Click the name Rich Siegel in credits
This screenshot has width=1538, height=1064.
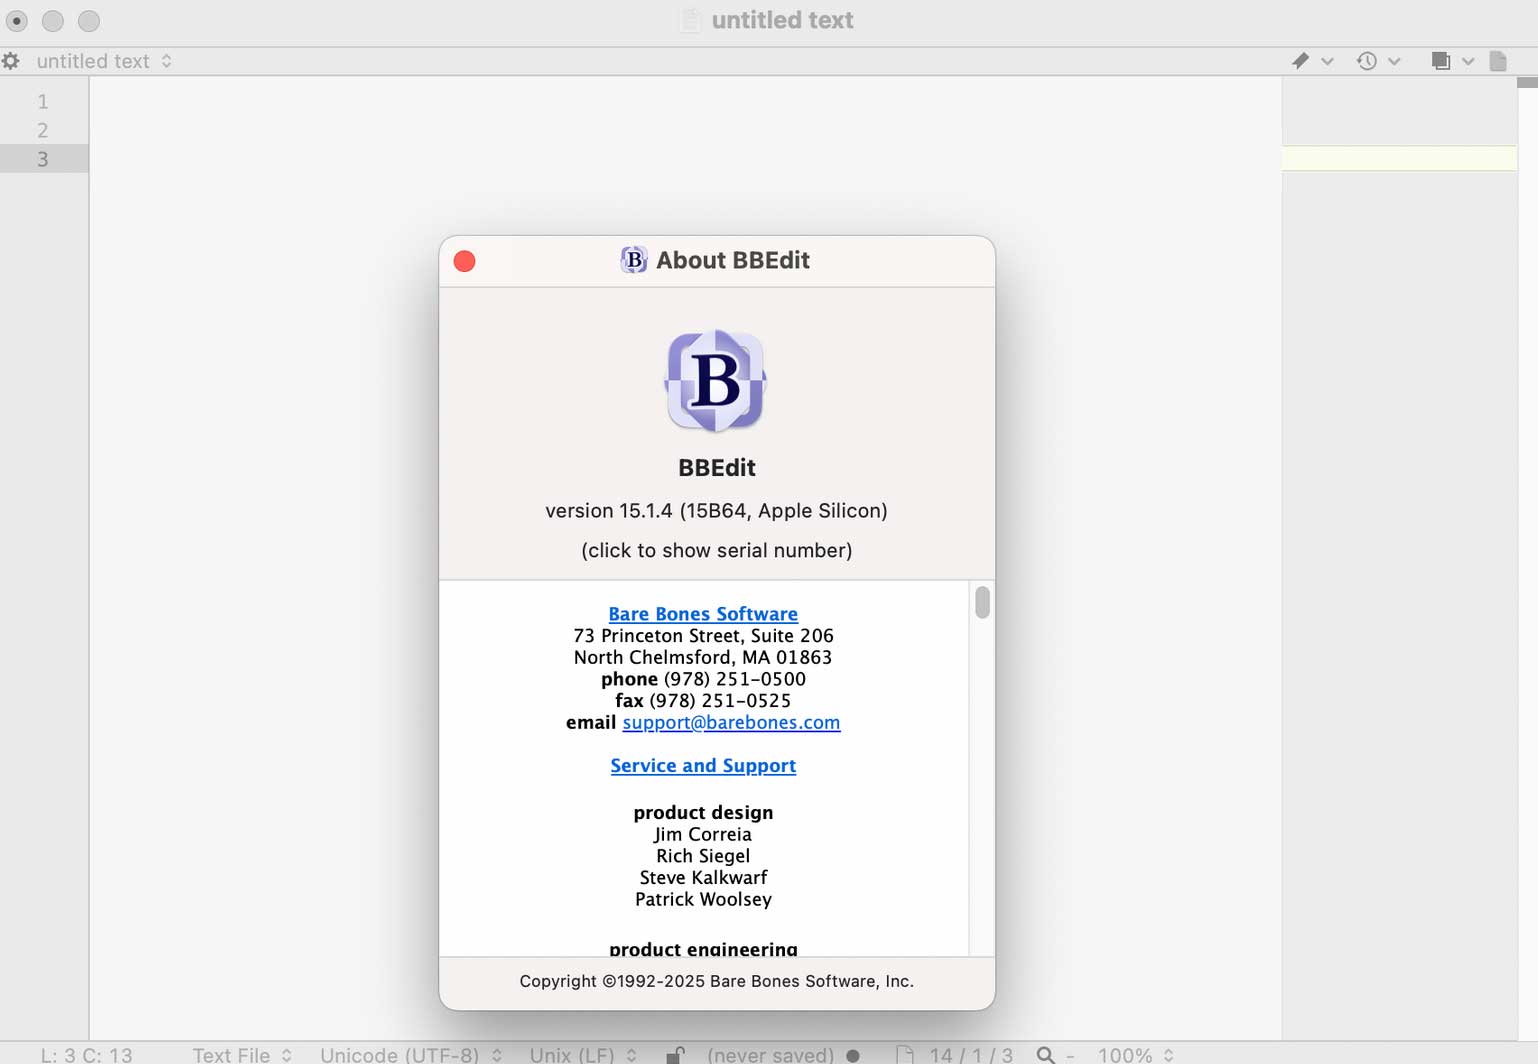click(703, 856)
